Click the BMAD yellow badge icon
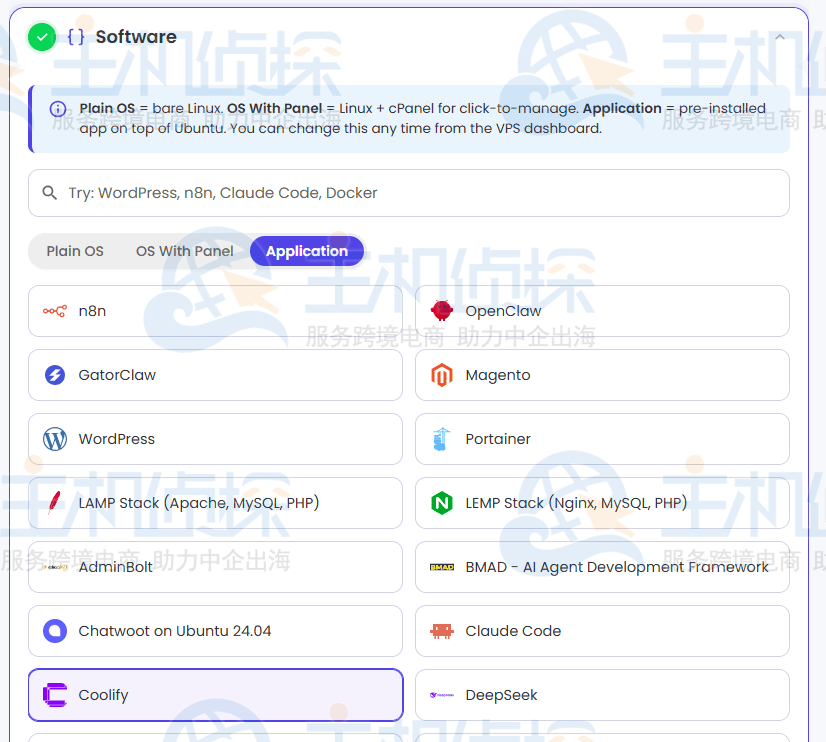The image size is (826, 742). (x=441, y=567)
